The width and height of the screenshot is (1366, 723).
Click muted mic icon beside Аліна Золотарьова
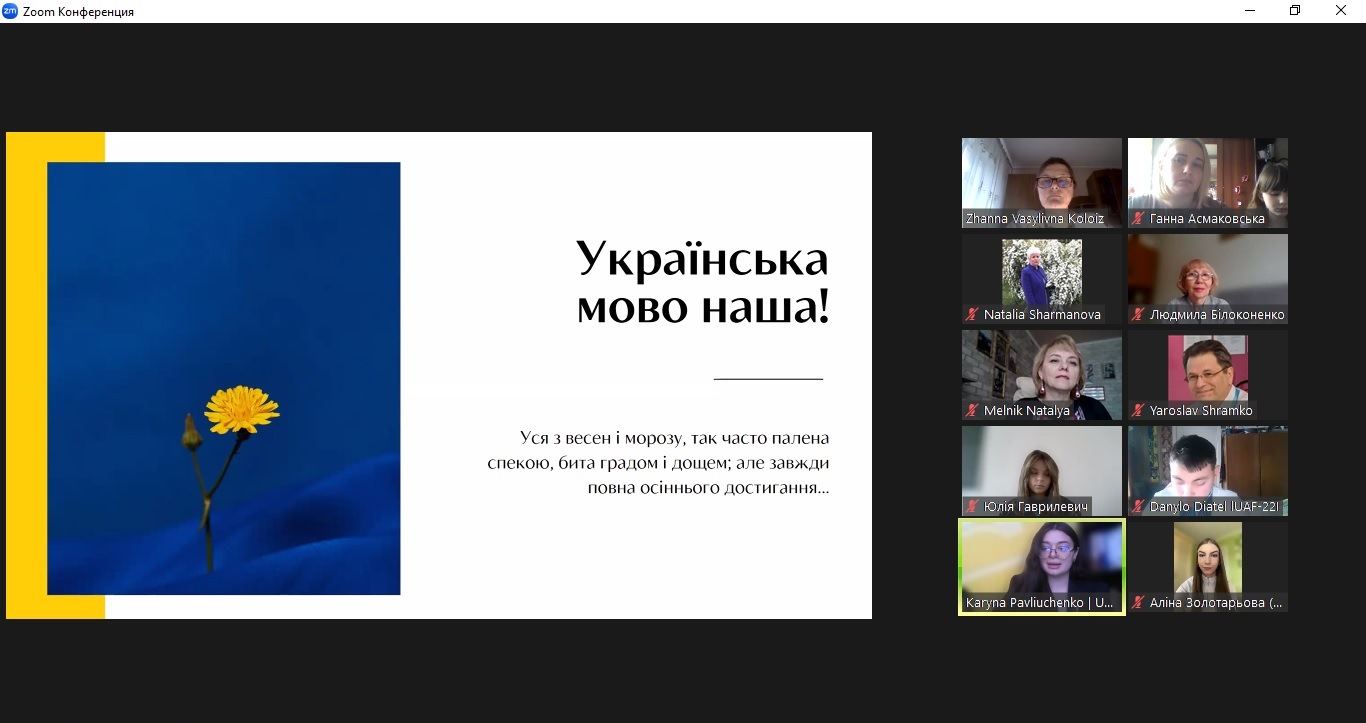[x=1137, y=603]
